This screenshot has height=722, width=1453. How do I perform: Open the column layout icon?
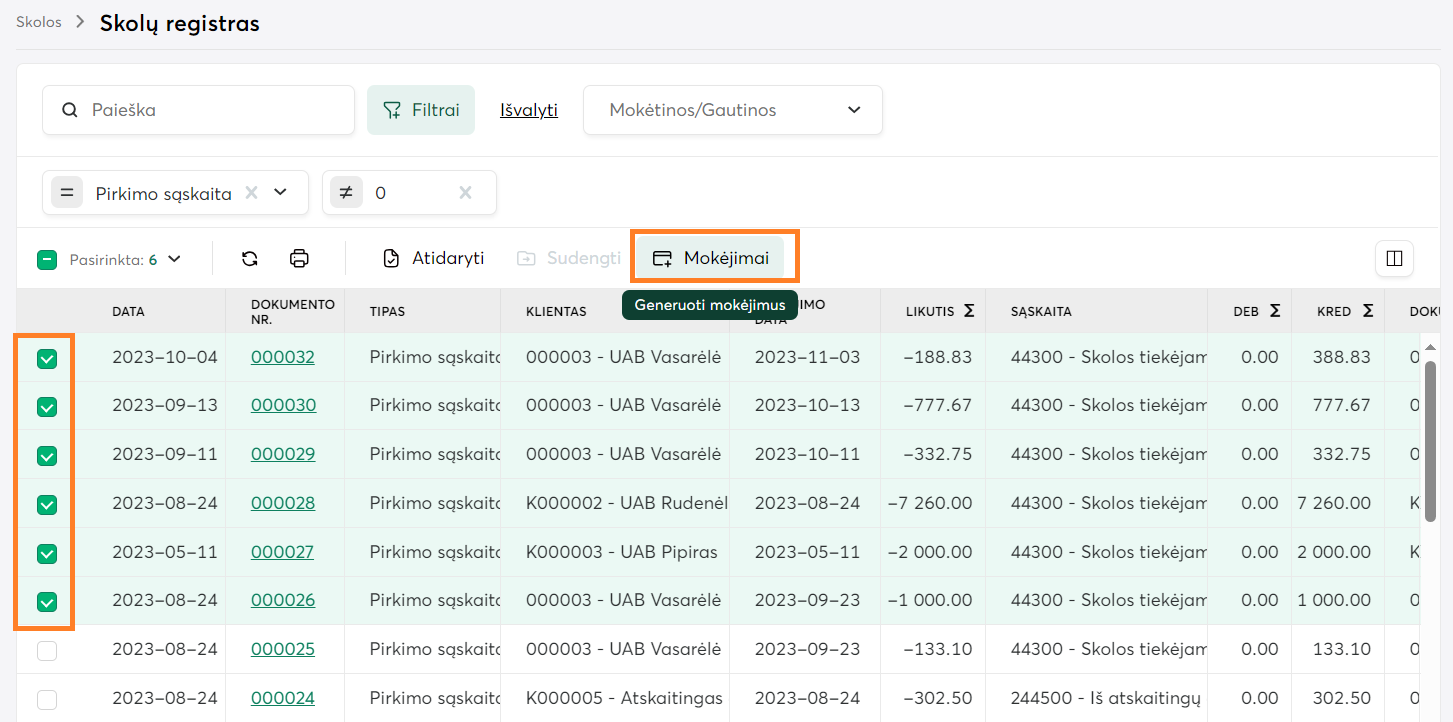pos(1394,258)
